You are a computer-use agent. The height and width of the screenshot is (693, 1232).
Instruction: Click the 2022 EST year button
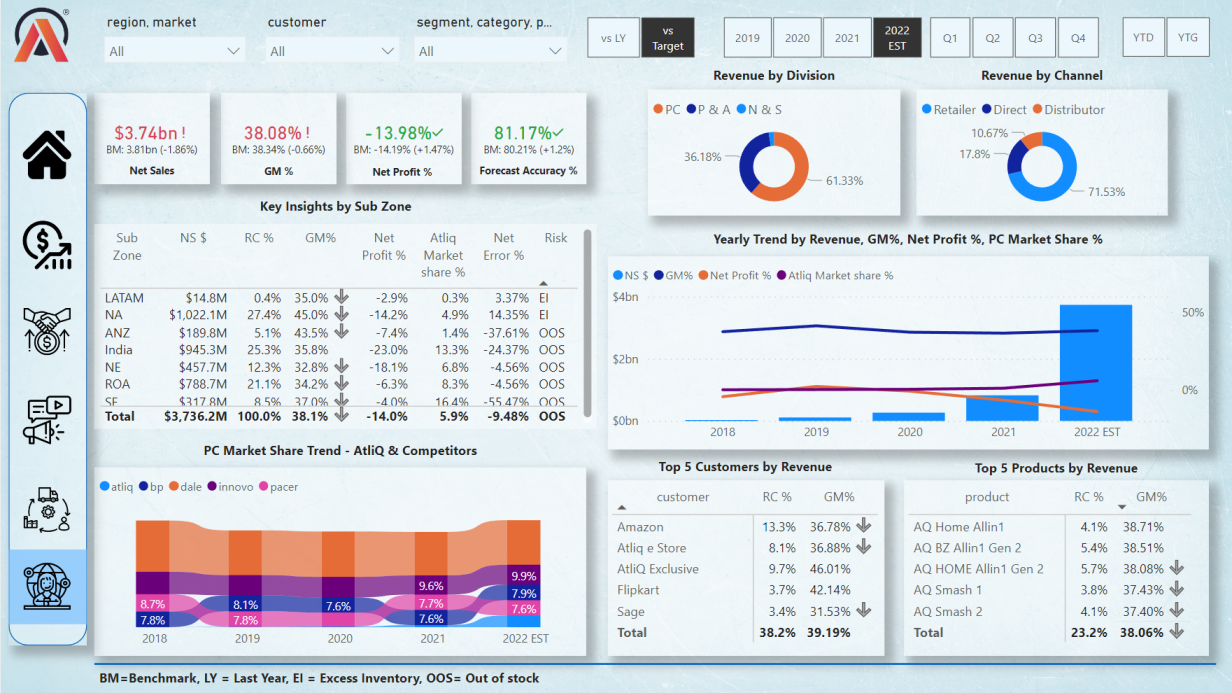897,38
